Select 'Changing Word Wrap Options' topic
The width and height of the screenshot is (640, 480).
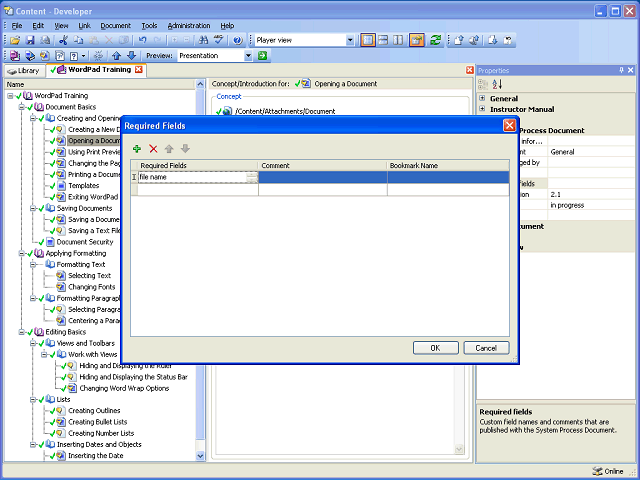(x=124, y=389)
